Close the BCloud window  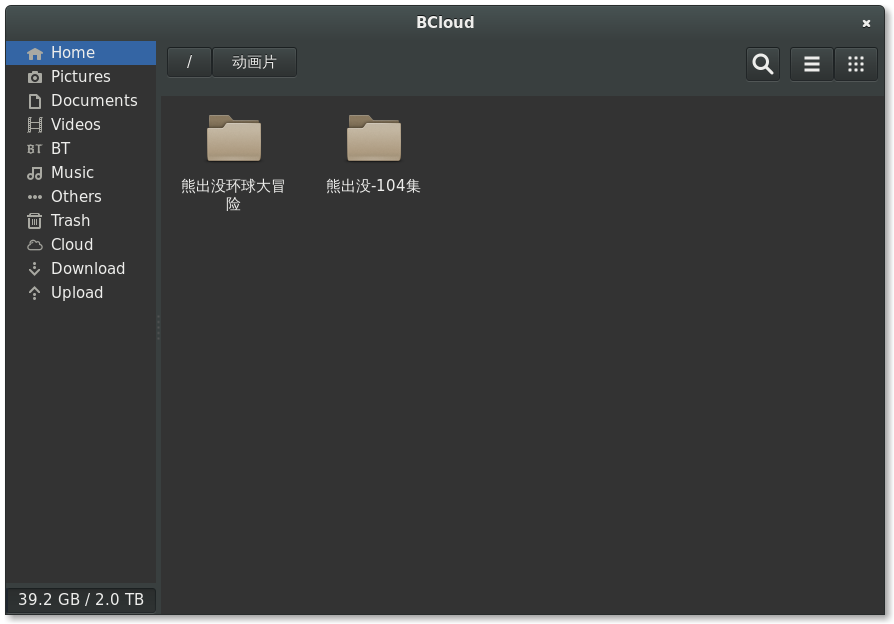coord(866,23)
